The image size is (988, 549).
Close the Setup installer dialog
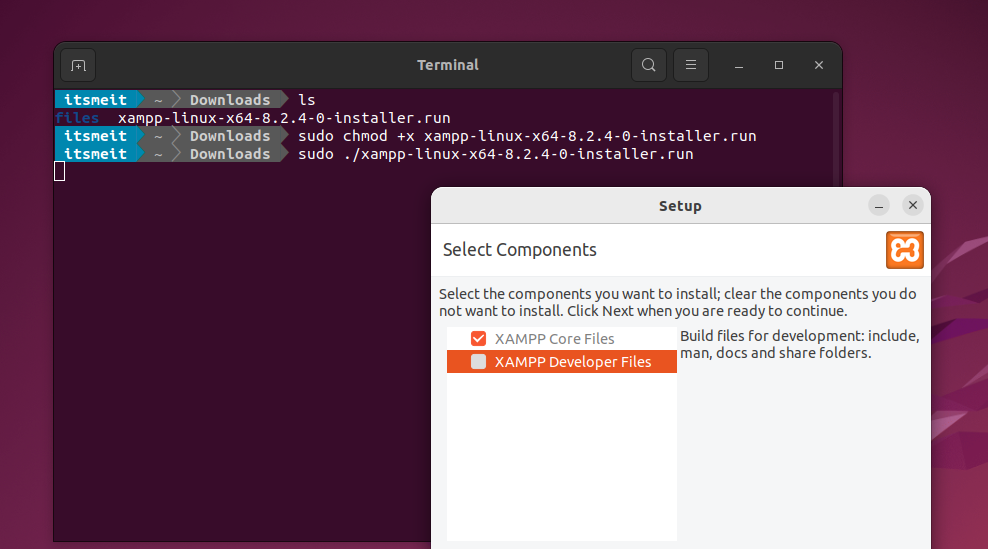912,205
